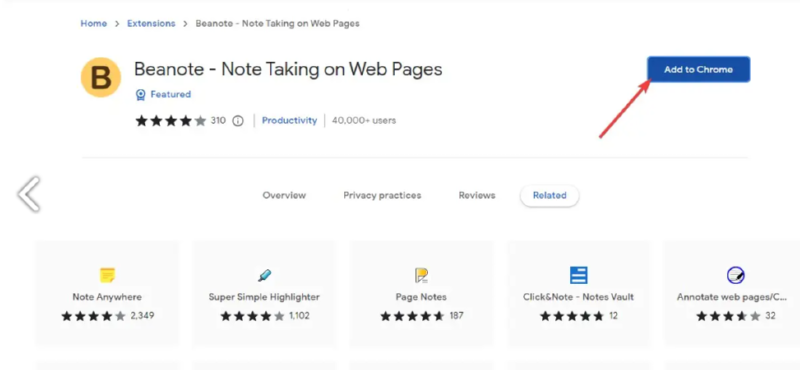Click the Note Anywhere sticky note icon

pyautogui.click(x=107, y=275)
